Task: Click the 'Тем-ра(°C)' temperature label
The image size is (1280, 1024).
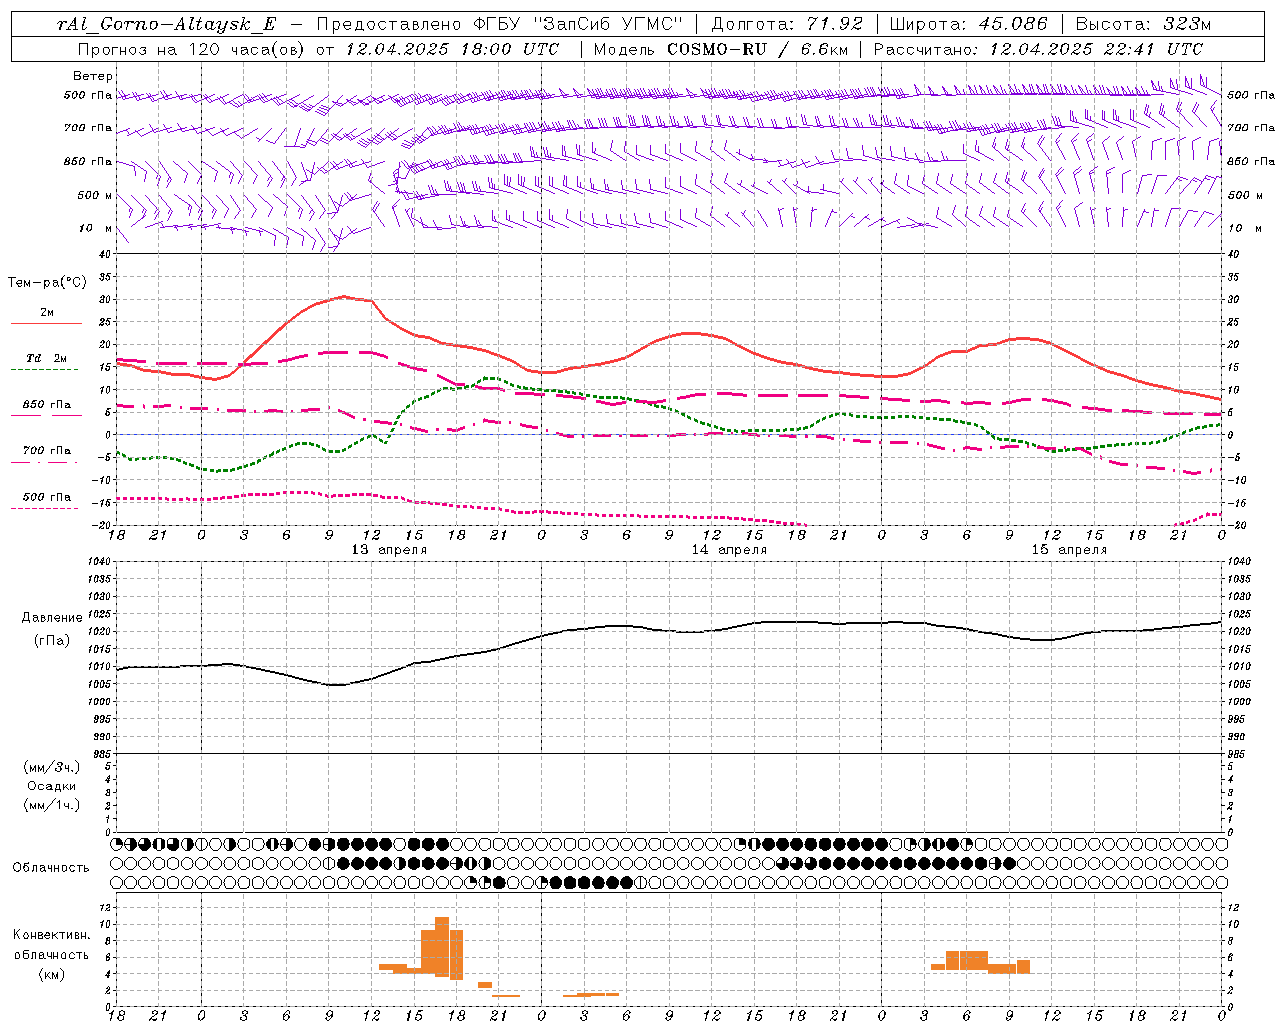Action: click(47, 283)
